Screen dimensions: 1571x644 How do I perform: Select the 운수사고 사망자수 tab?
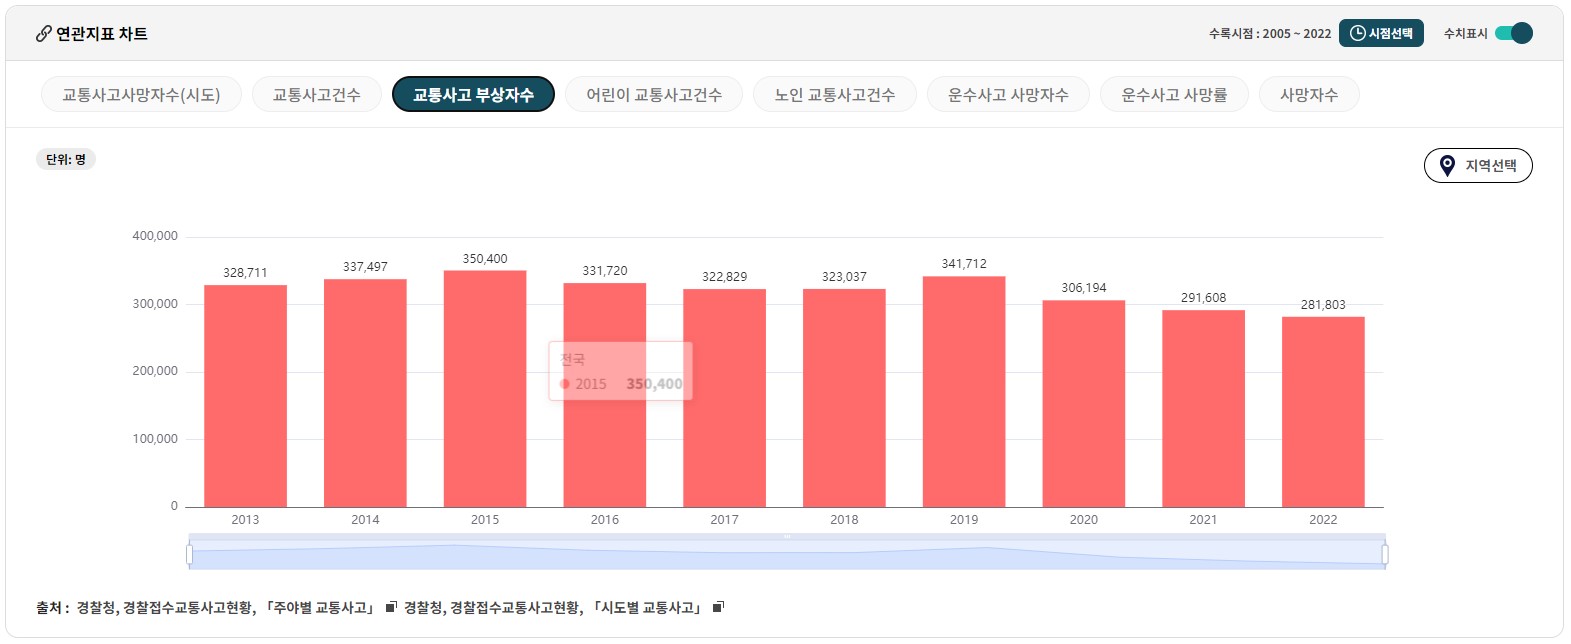tap(1008, 95)
